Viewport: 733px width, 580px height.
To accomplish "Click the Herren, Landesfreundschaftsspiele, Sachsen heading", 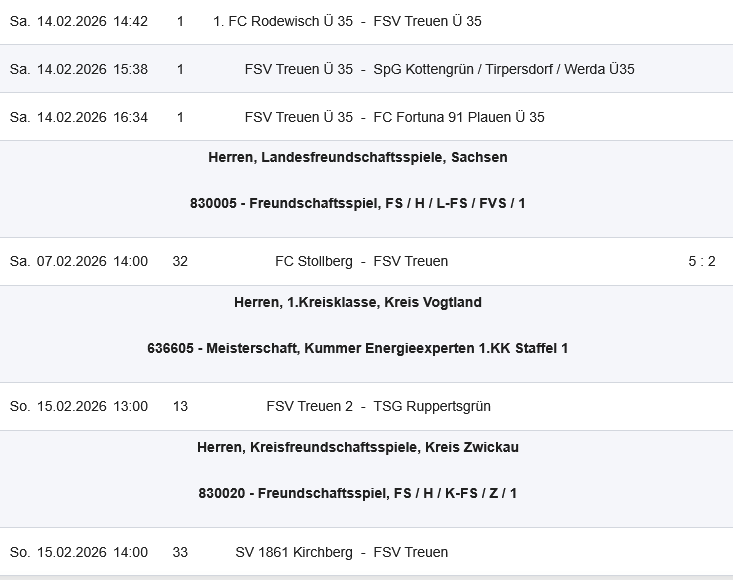I will tap(357, 157).
